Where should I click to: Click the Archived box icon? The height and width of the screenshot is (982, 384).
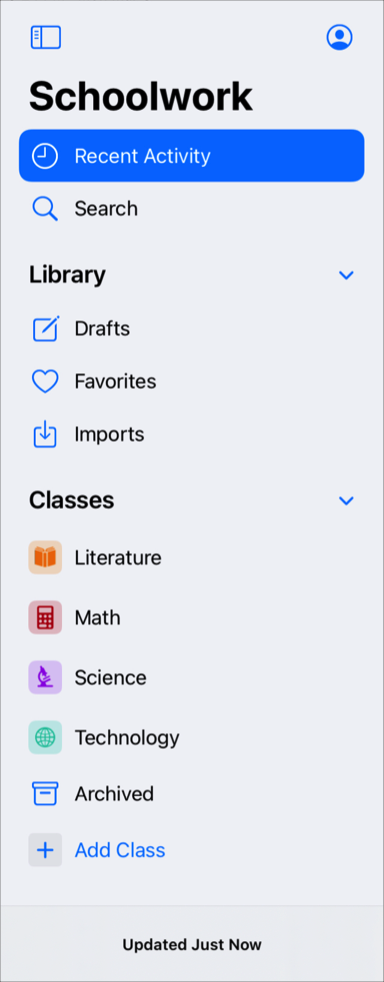45,793
